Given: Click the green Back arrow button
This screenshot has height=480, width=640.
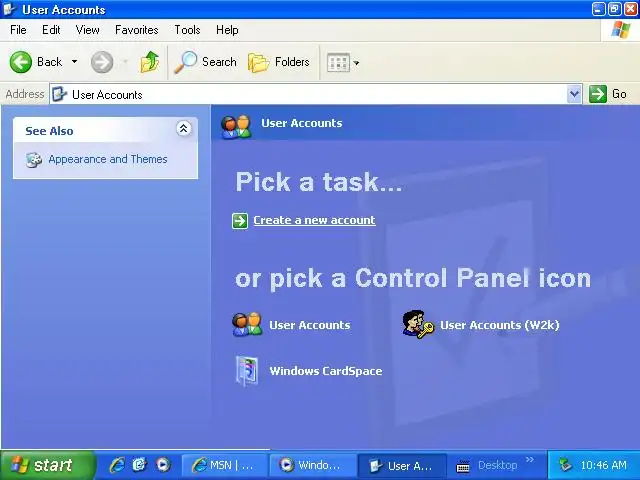Looking at the screenshot, I should [x=21, y=62].
